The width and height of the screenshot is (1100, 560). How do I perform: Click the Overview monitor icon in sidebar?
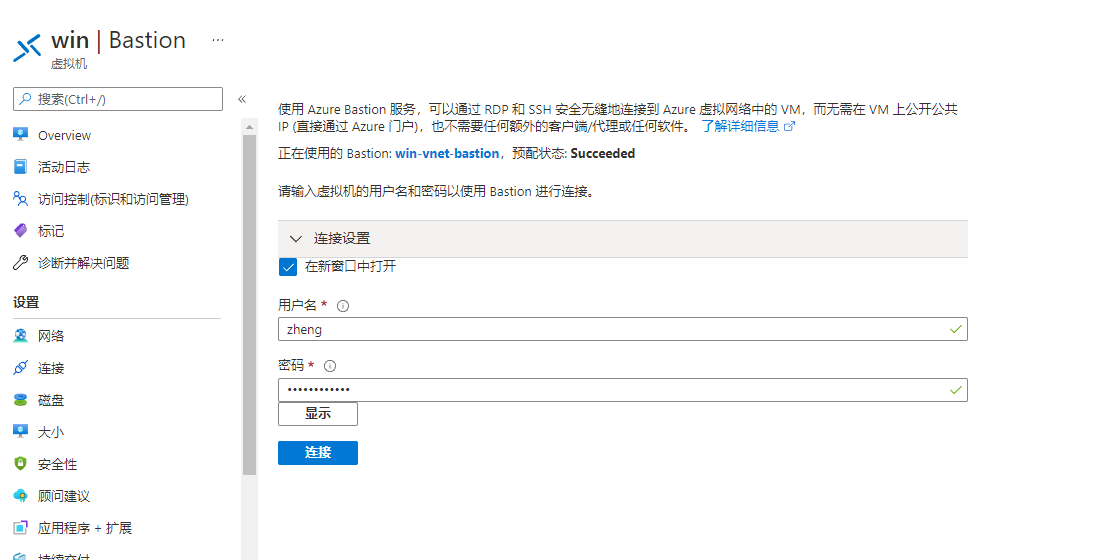pos(20,135)
